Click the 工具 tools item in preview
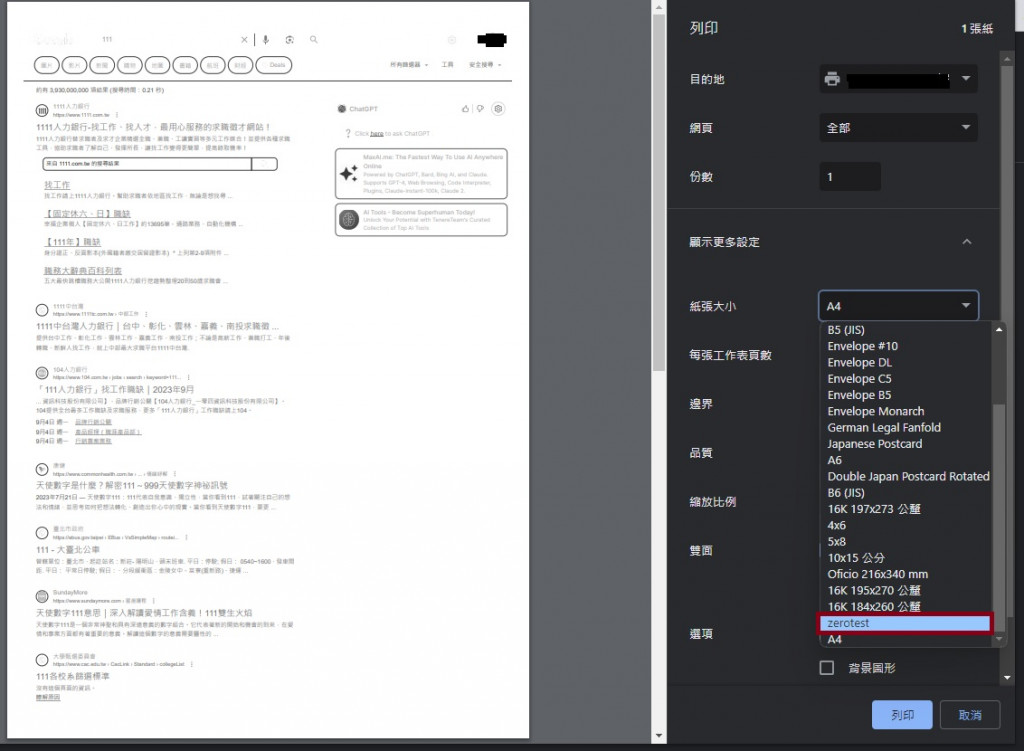1024x751 pixels. [447, 65]
